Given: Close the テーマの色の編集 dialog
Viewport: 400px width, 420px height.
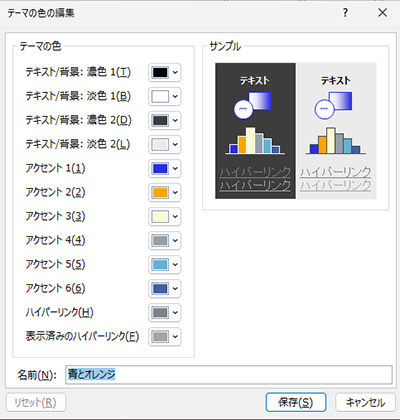Looking at the screenshot, I should (x=382, y=13).
